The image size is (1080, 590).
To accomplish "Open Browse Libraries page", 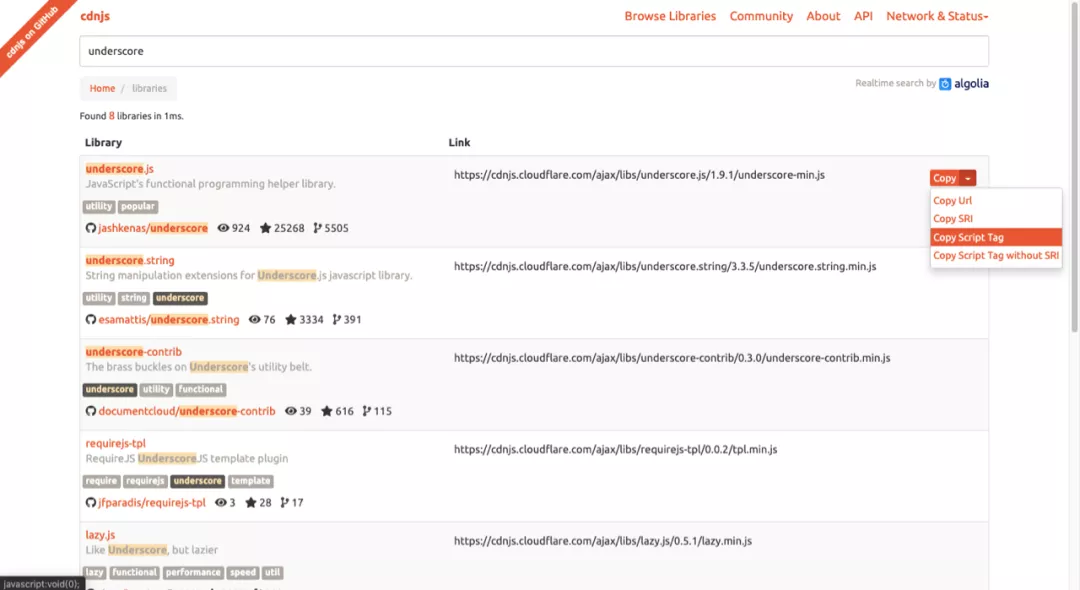I will [670, 16].
